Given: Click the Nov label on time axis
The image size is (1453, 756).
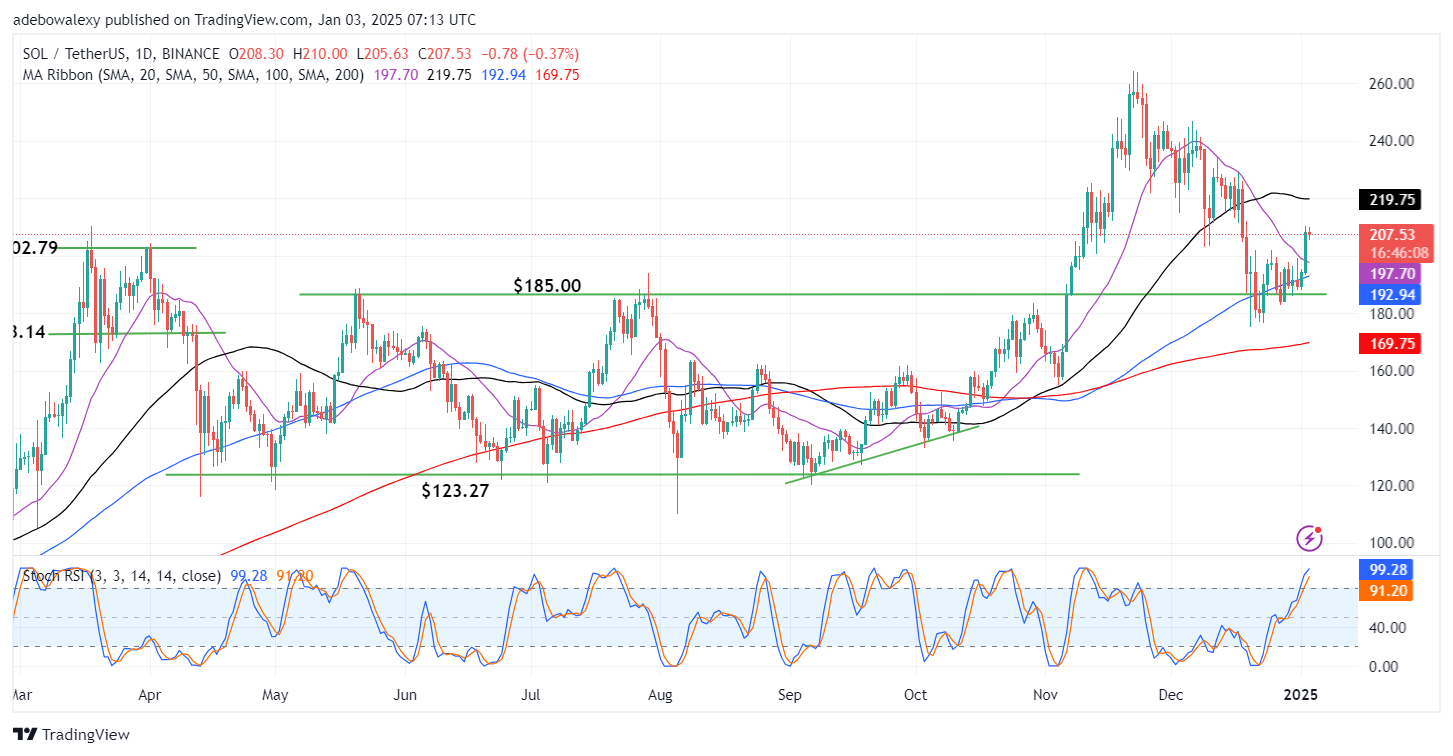Looking at the screenshot, I should (x=1045, y=693).
